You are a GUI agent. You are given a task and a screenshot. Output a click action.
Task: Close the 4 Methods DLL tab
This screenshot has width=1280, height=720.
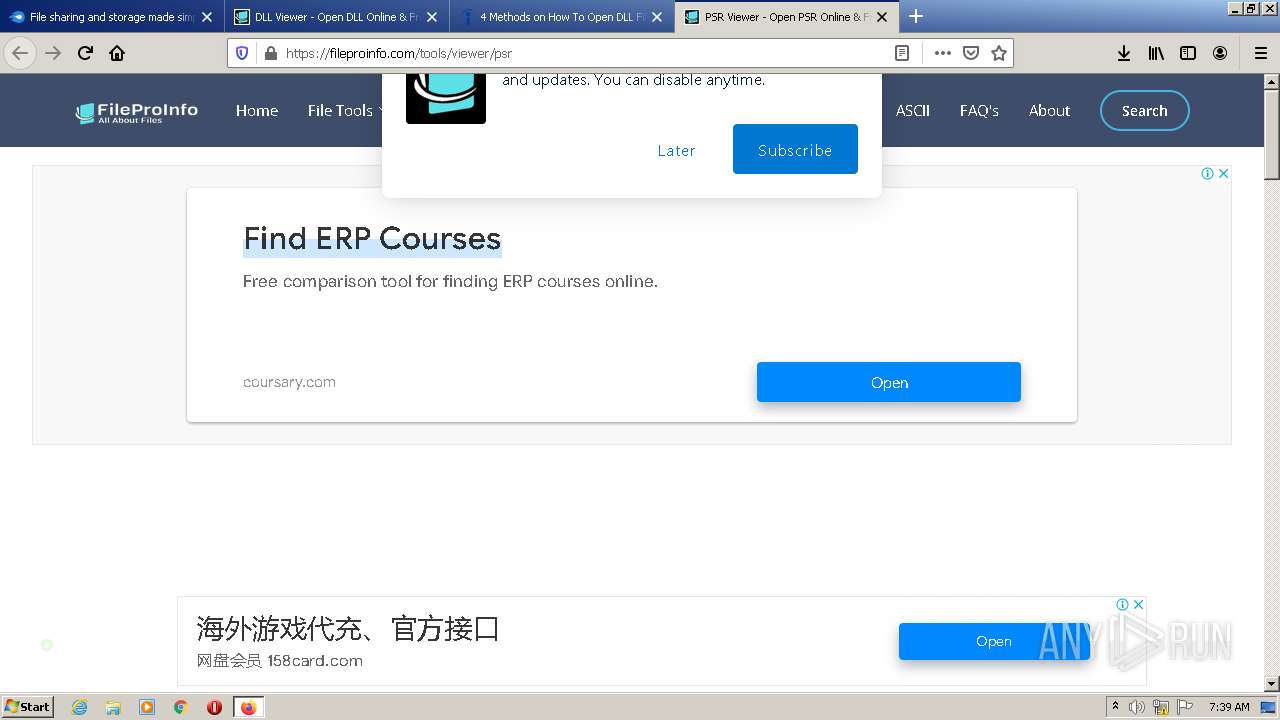(x=657, y=17)
